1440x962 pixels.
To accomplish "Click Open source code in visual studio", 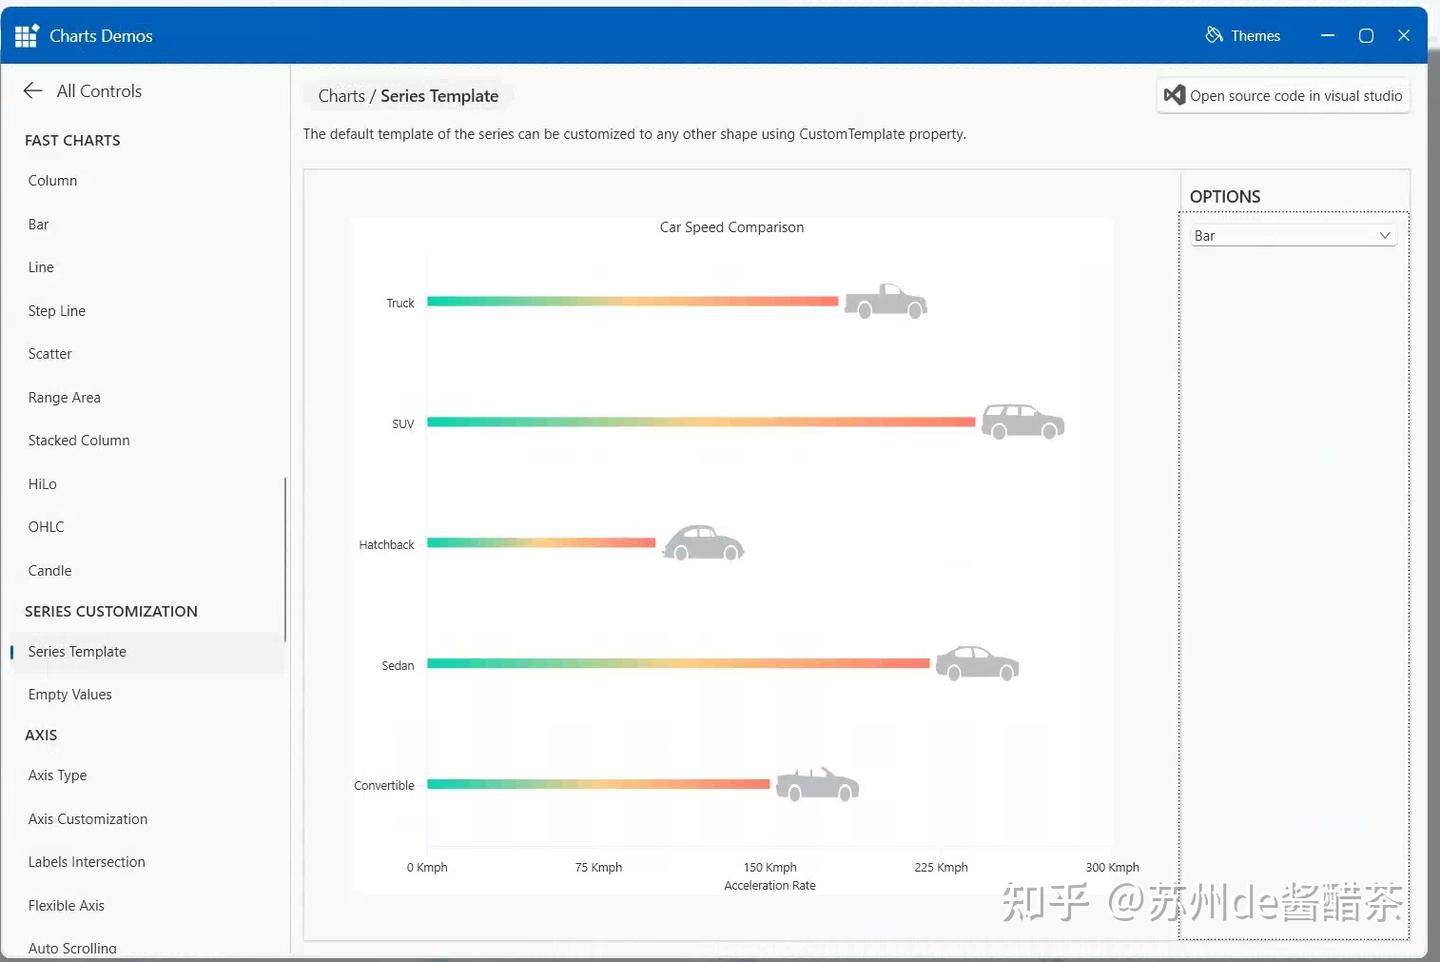I will [x=1283, y=95].
